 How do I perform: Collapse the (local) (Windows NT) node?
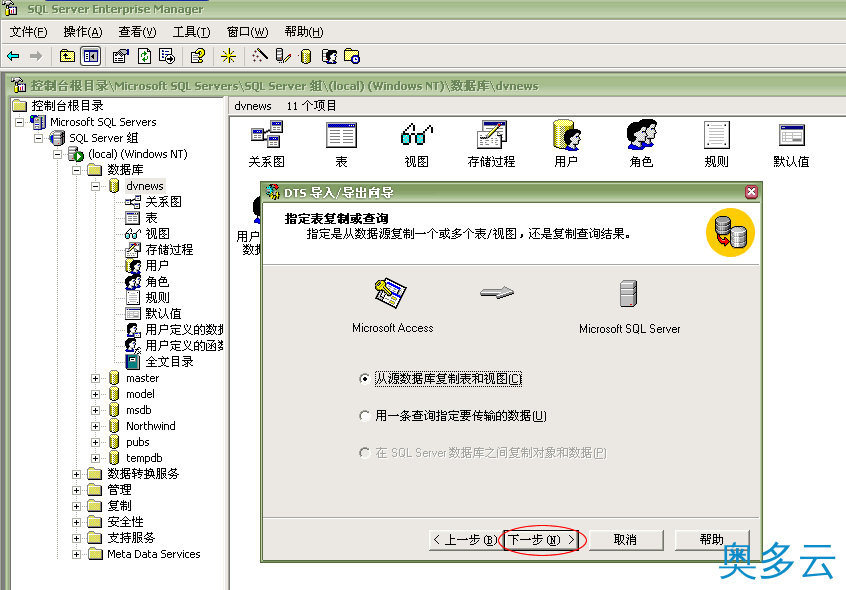(x=57, y=154)
